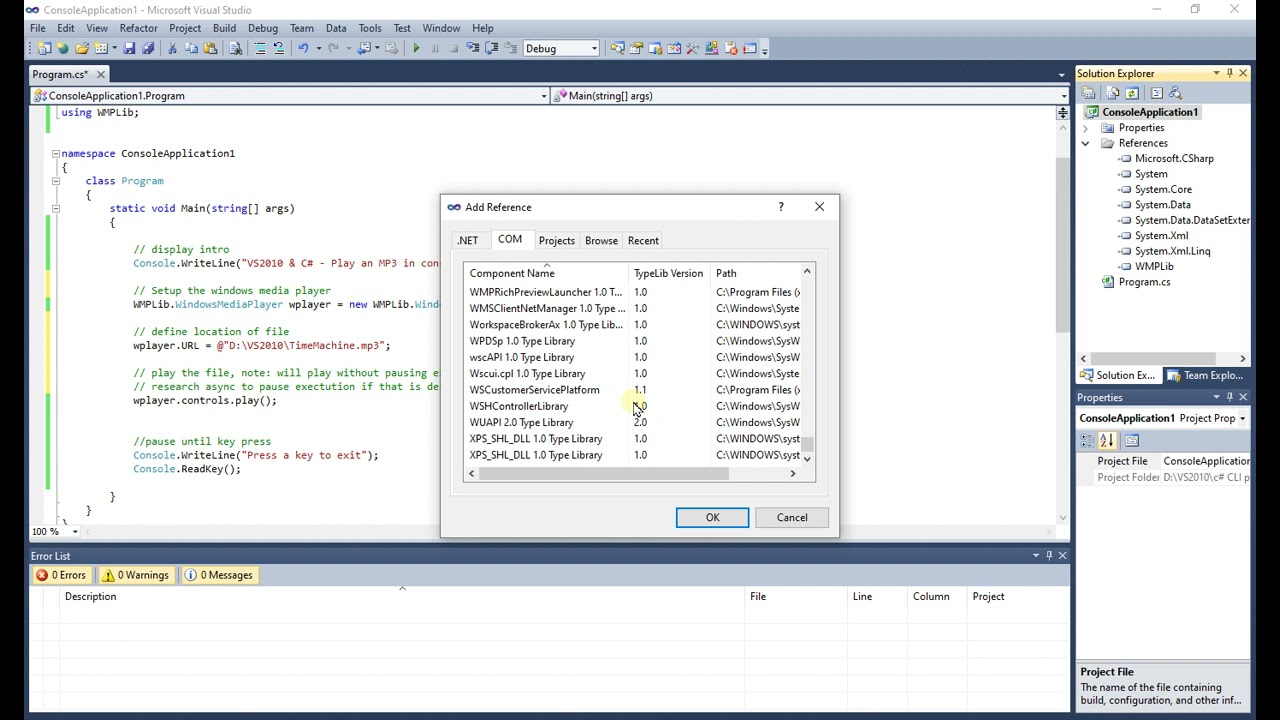
Task: Click the Redo arrow icon
Action: pyautogui.click(x=333, y=48)
